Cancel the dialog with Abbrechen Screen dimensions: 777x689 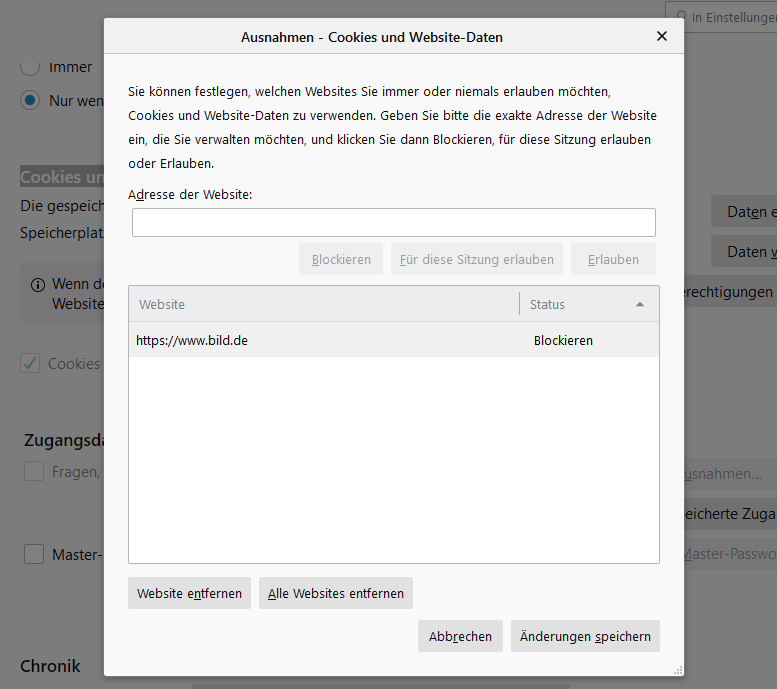[460, 636]
